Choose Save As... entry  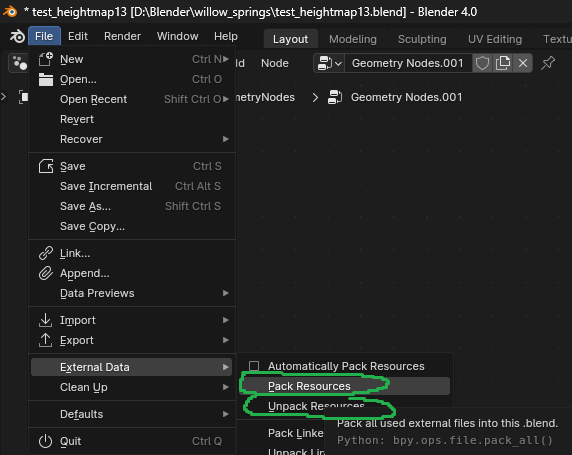pos(132,207)
